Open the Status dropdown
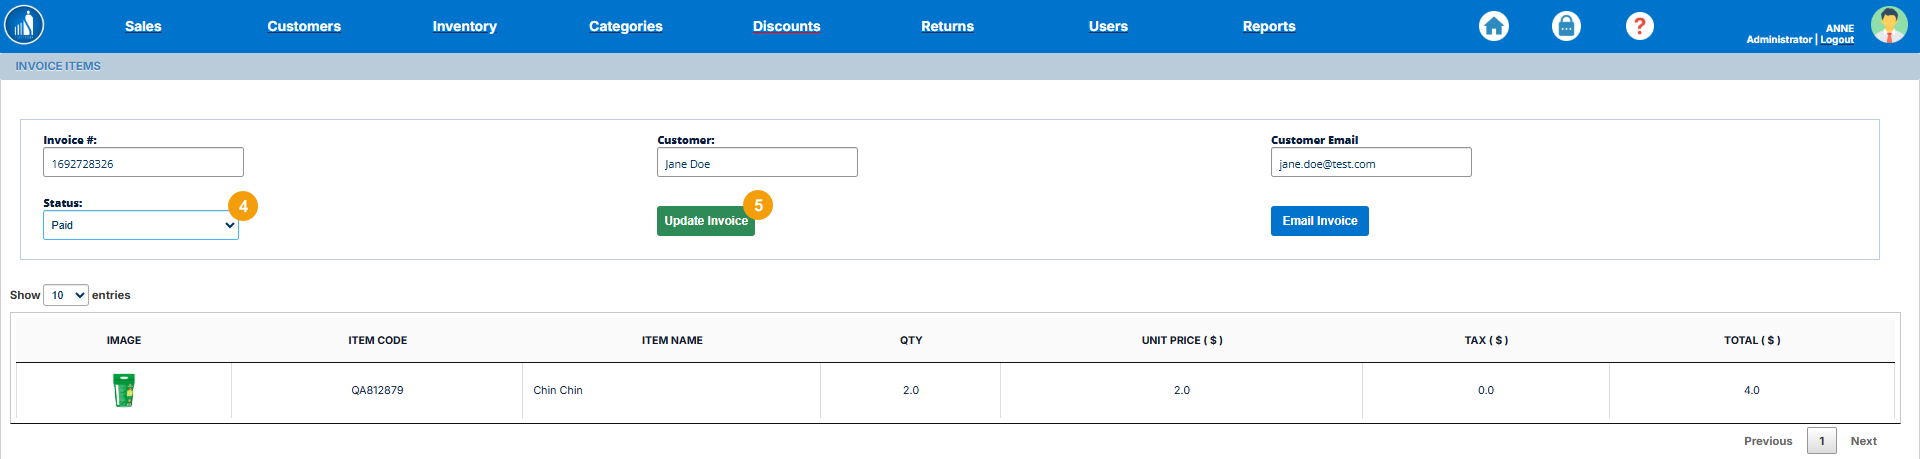 [x=141, y=225]
